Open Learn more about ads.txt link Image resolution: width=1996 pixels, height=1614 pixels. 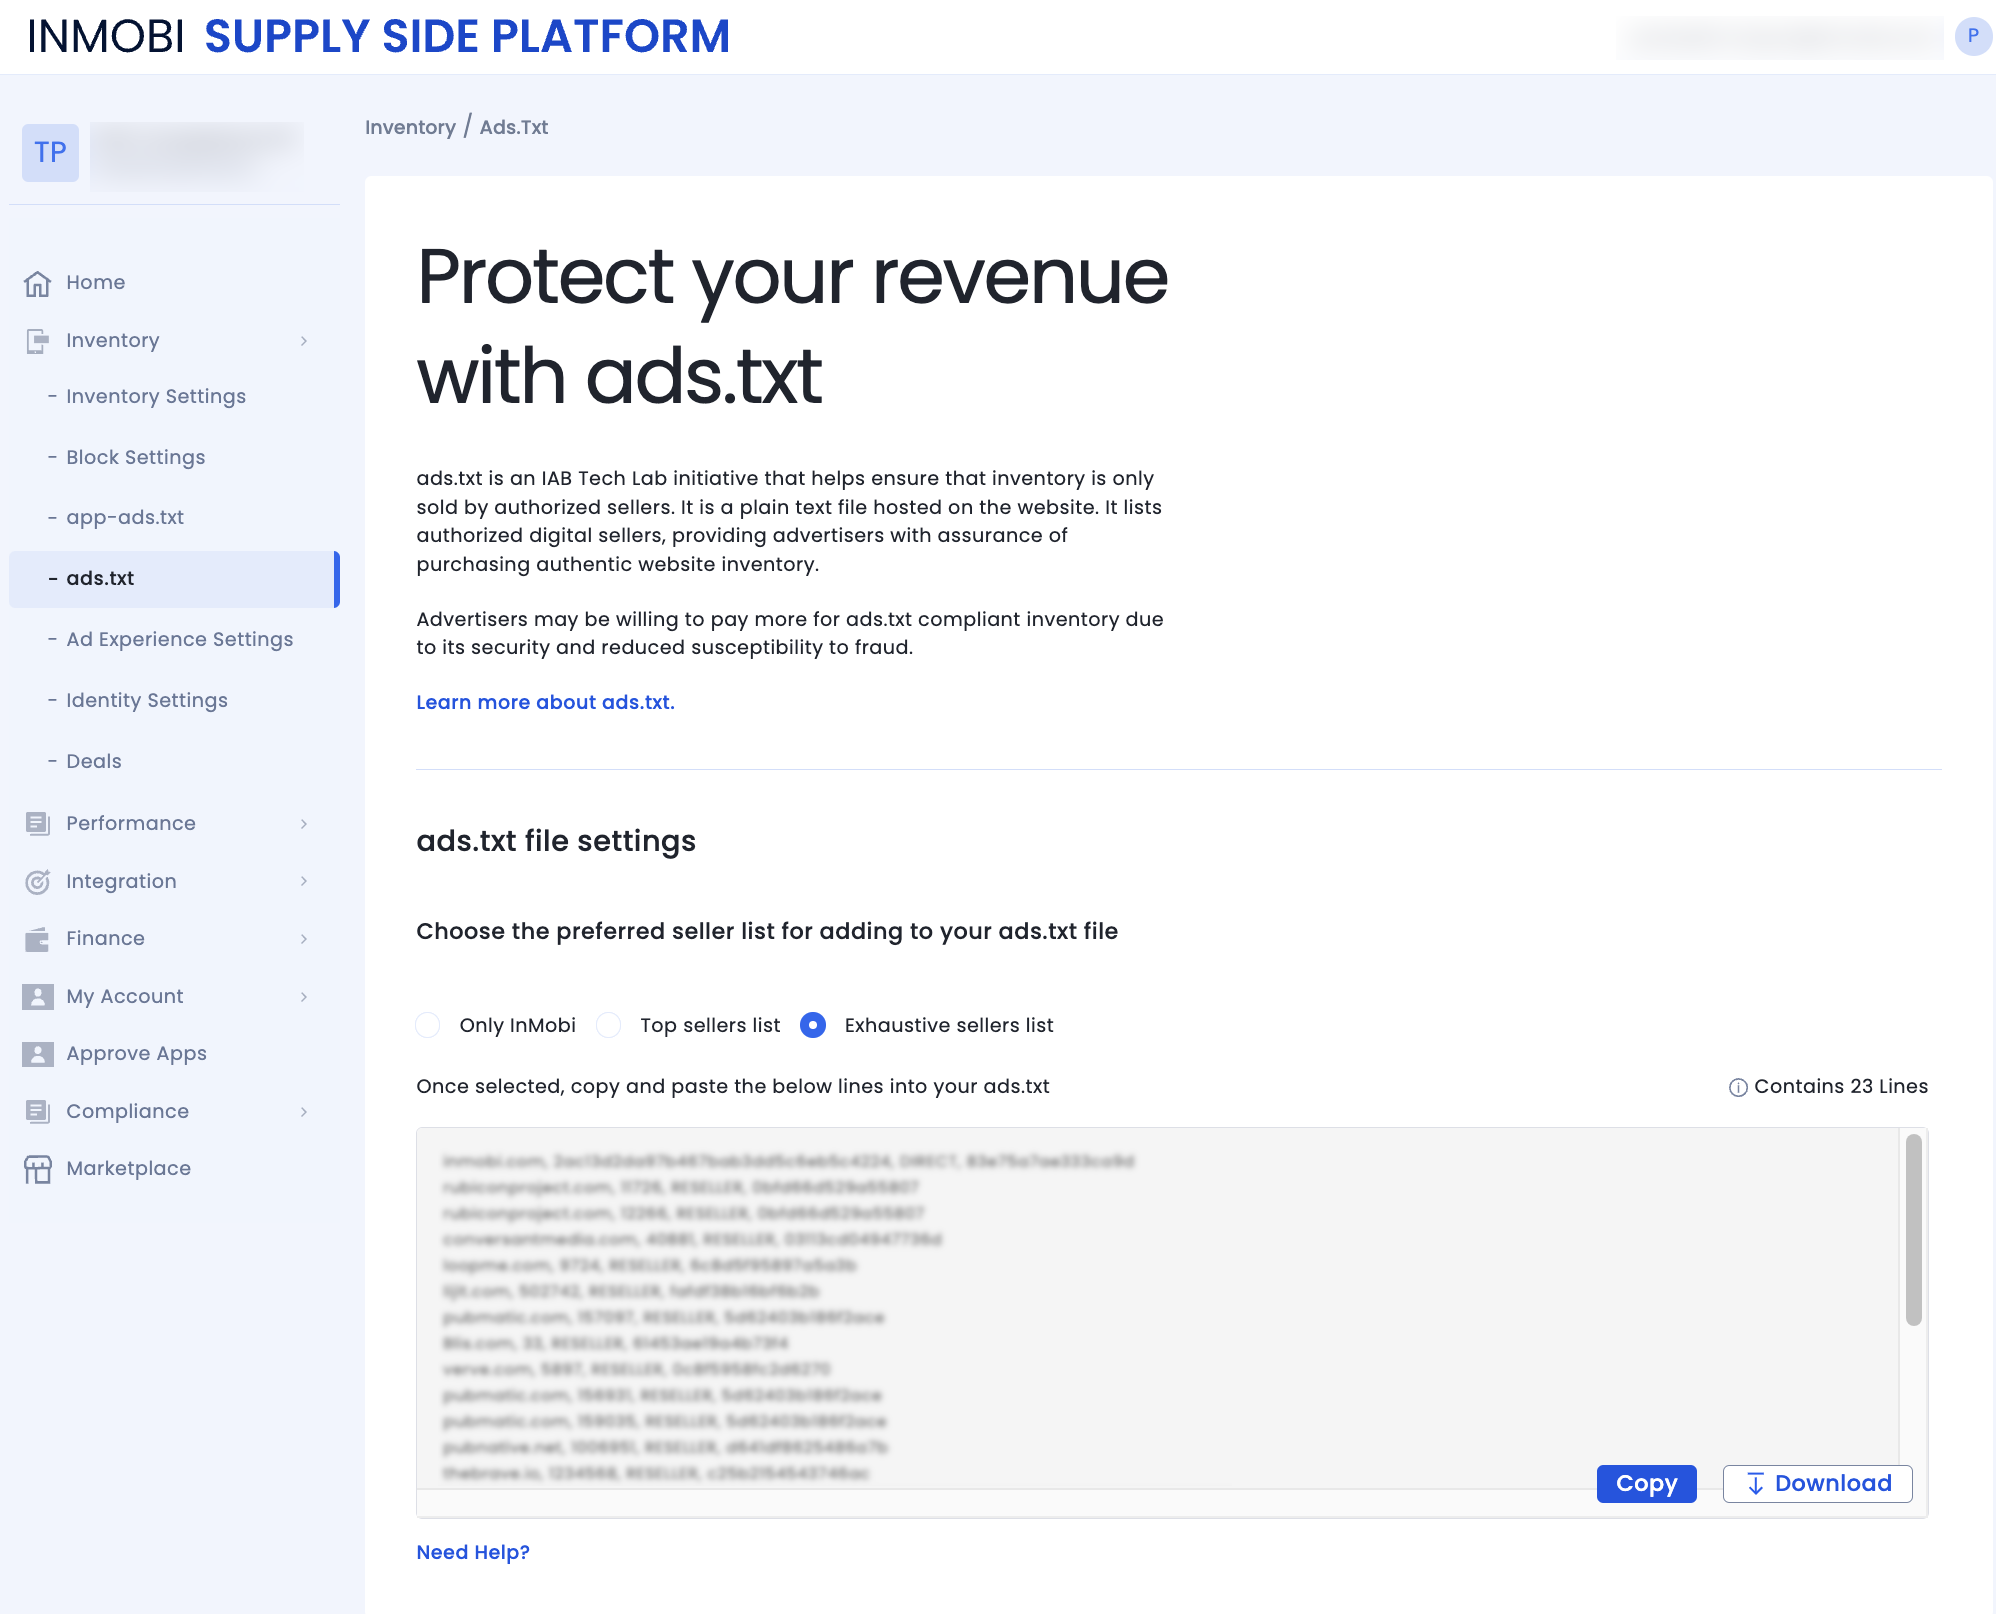tap(545, 702)
